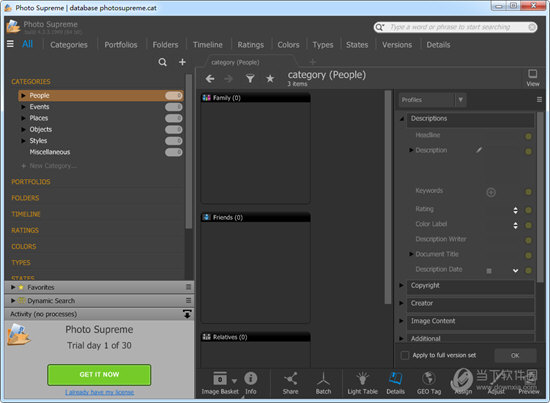Viewport: 550px width, 403px height.
Task: Toggle the Events category switch
Action: [174, 107]
